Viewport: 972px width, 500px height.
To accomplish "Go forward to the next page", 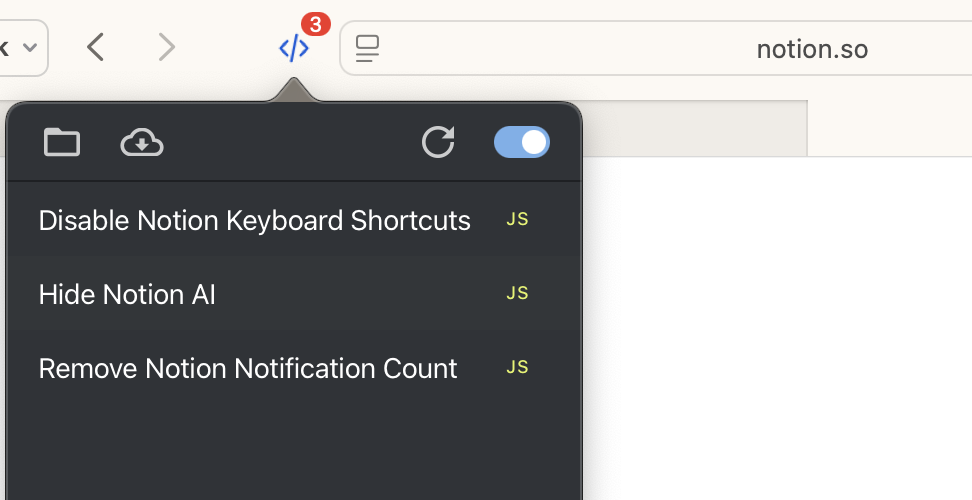I will point(167,48).
